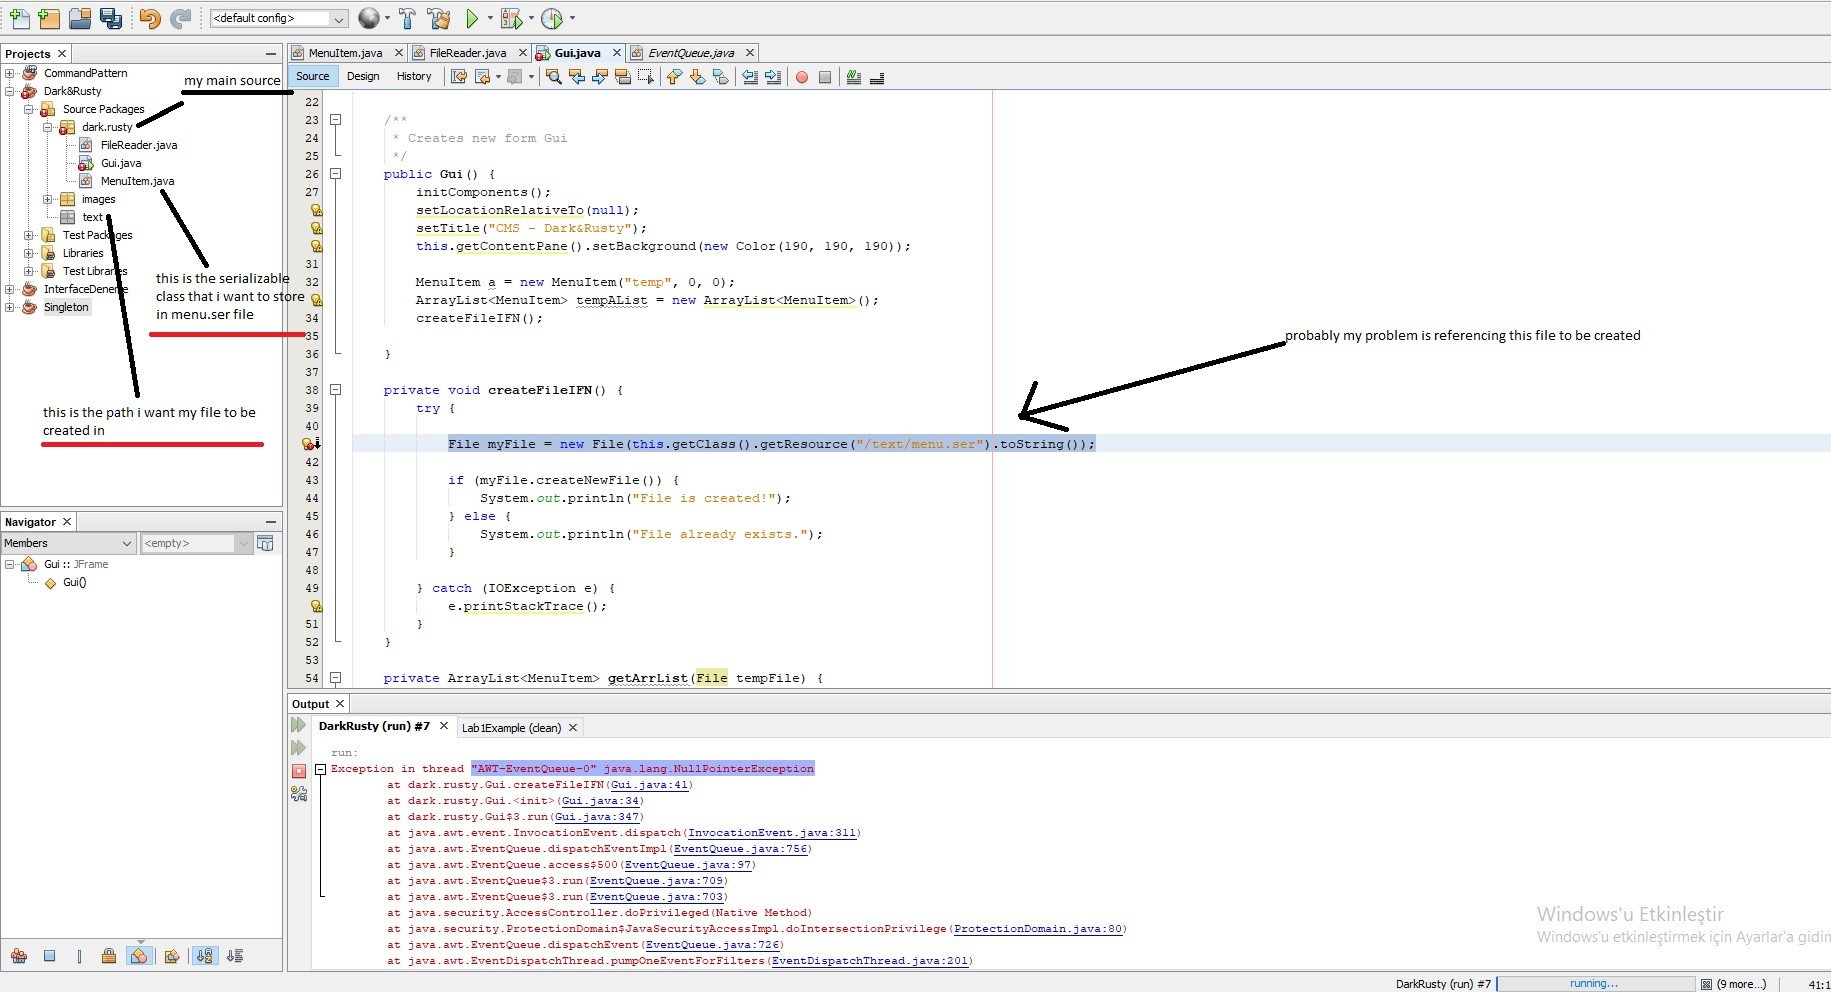This screenshot has width=1831, height=992.
Task: Expand the CommandPattern project node
Action: coord(10,73)
